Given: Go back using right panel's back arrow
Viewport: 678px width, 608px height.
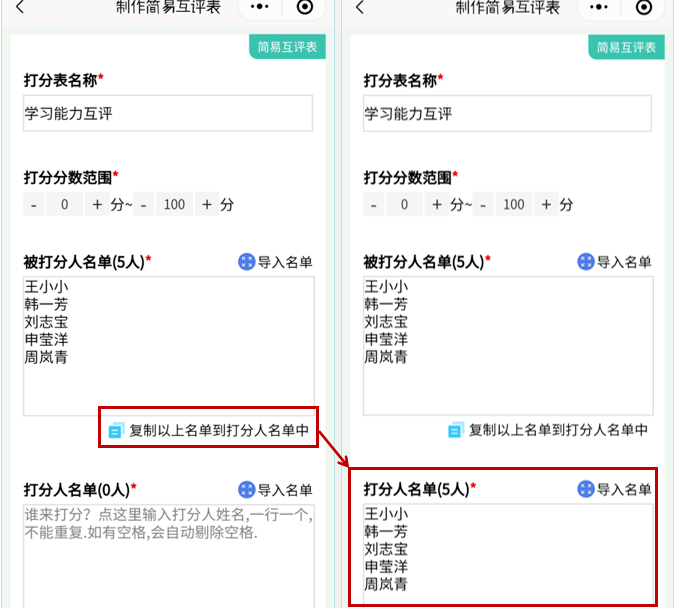Looking at the screenshot, I should (360, 7).
